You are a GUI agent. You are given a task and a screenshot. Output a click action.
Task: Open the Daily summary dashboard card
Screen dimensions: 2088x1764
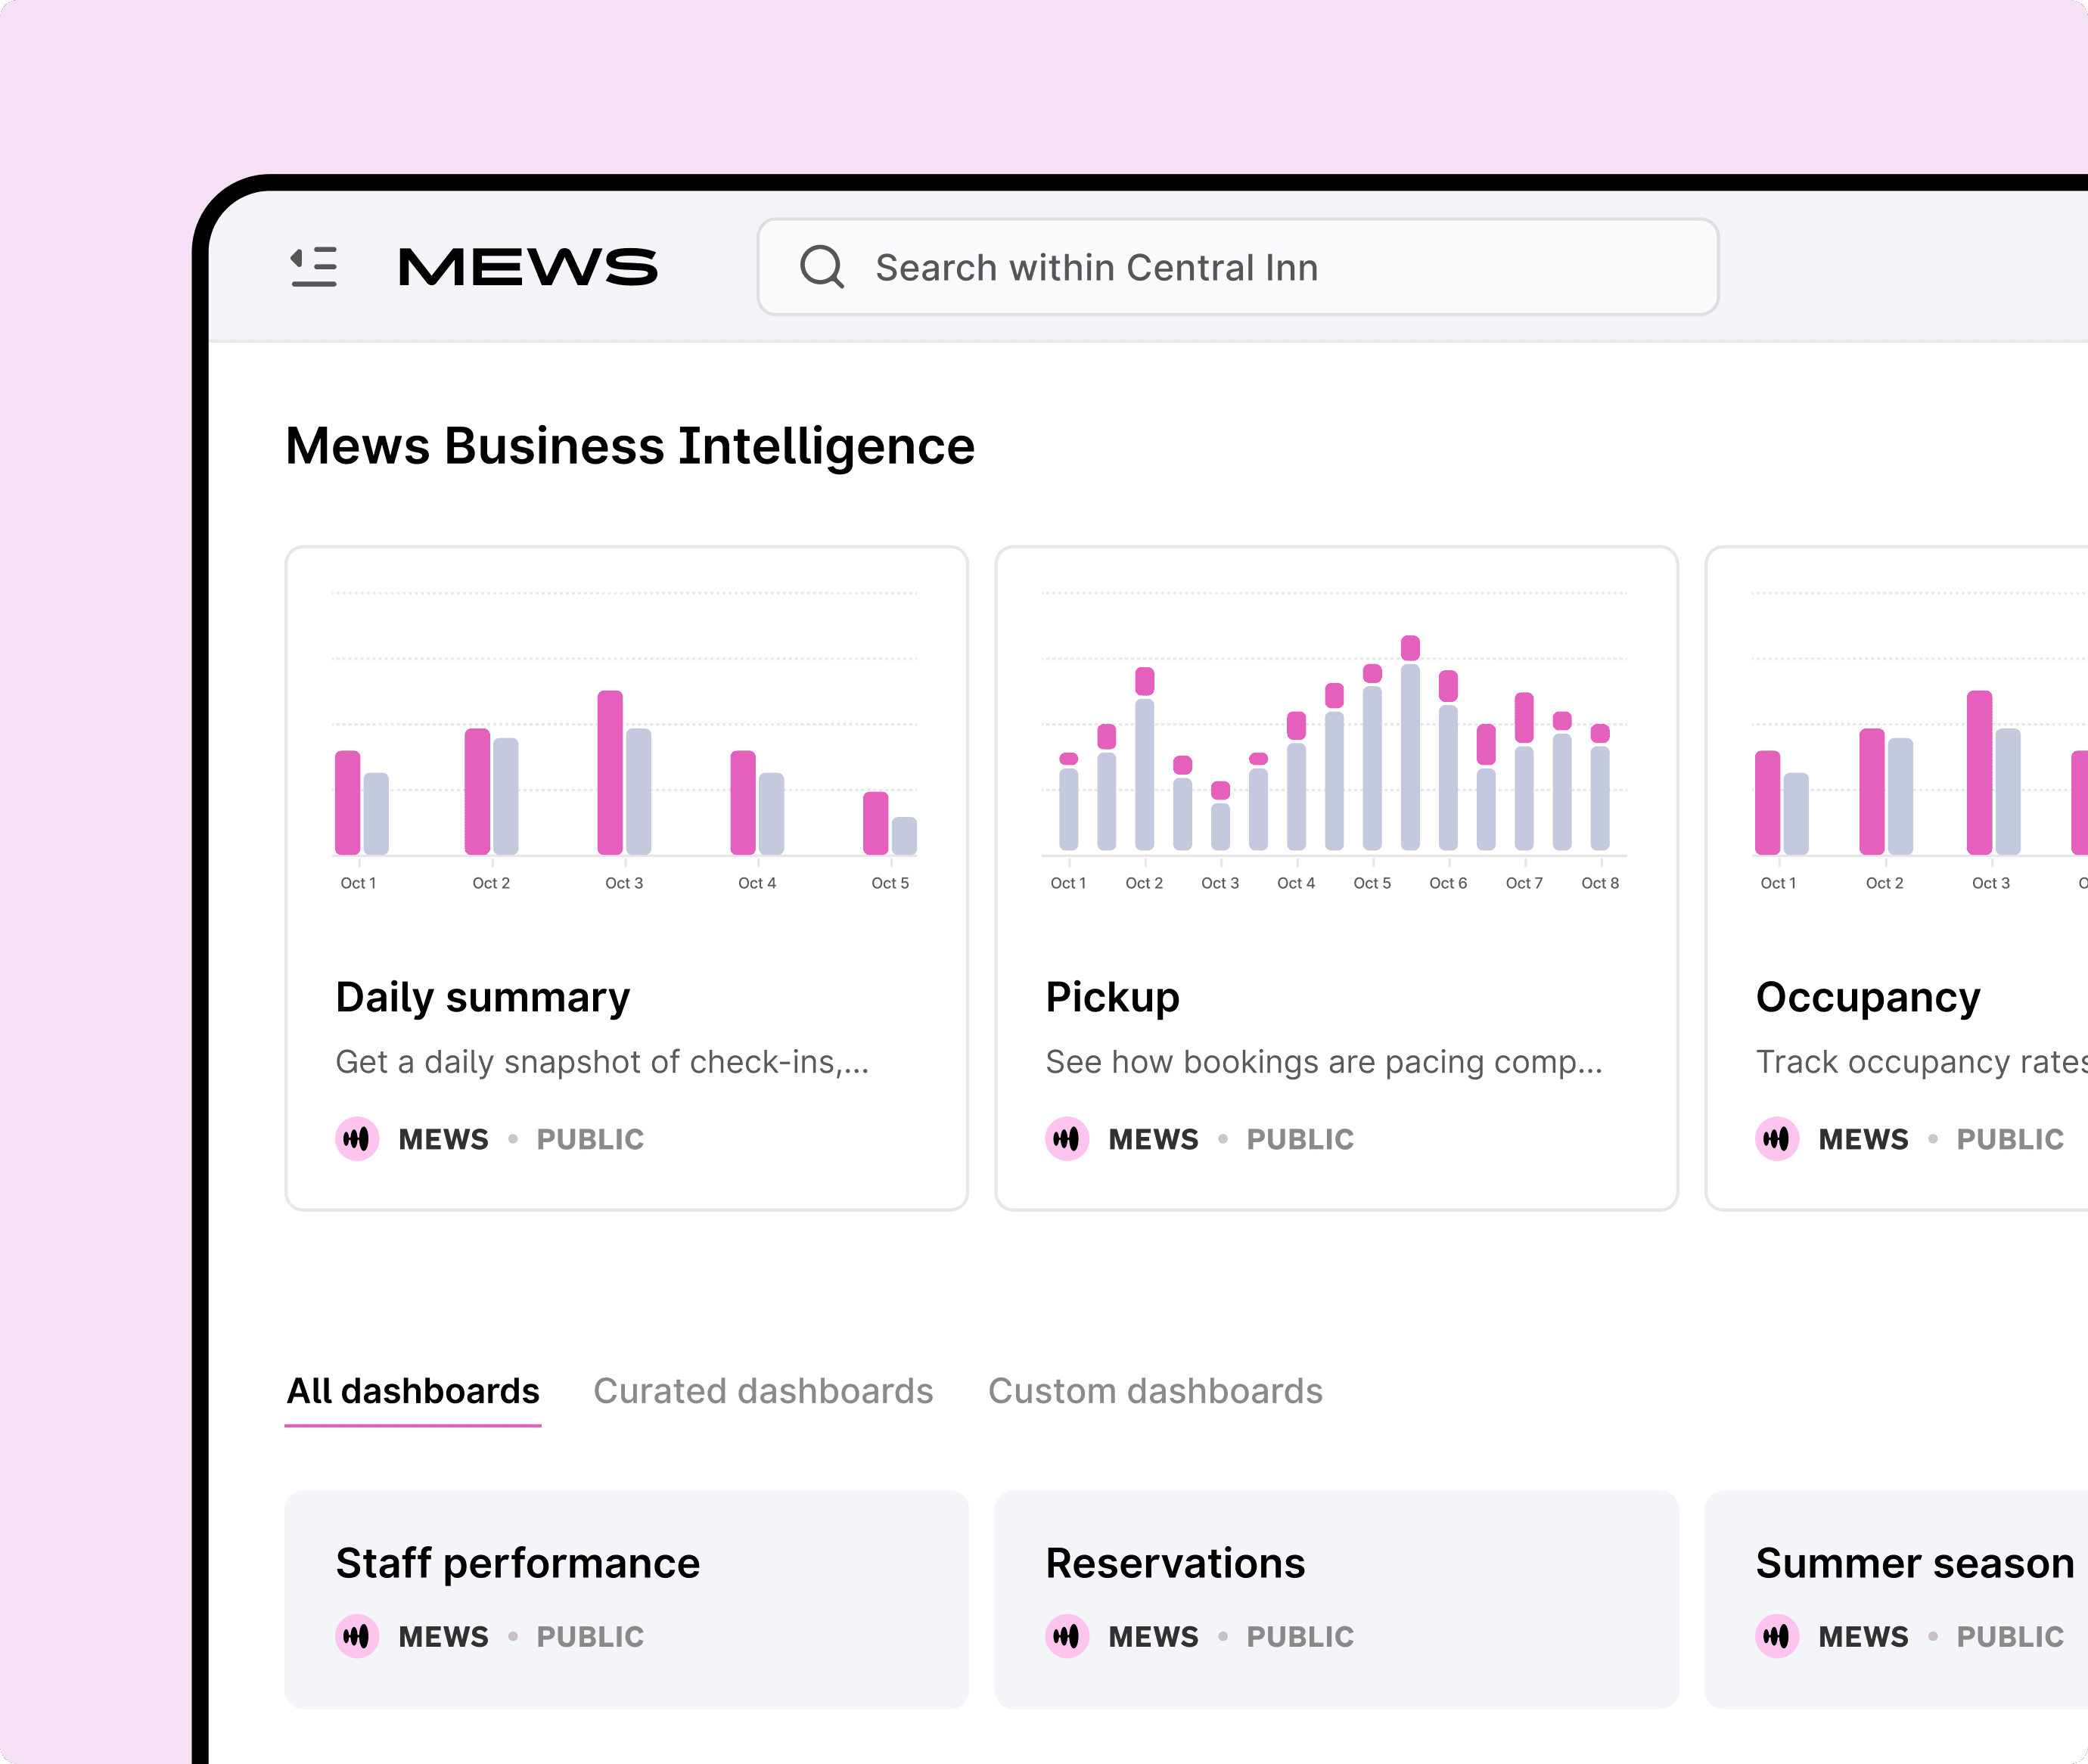point(627,878)
